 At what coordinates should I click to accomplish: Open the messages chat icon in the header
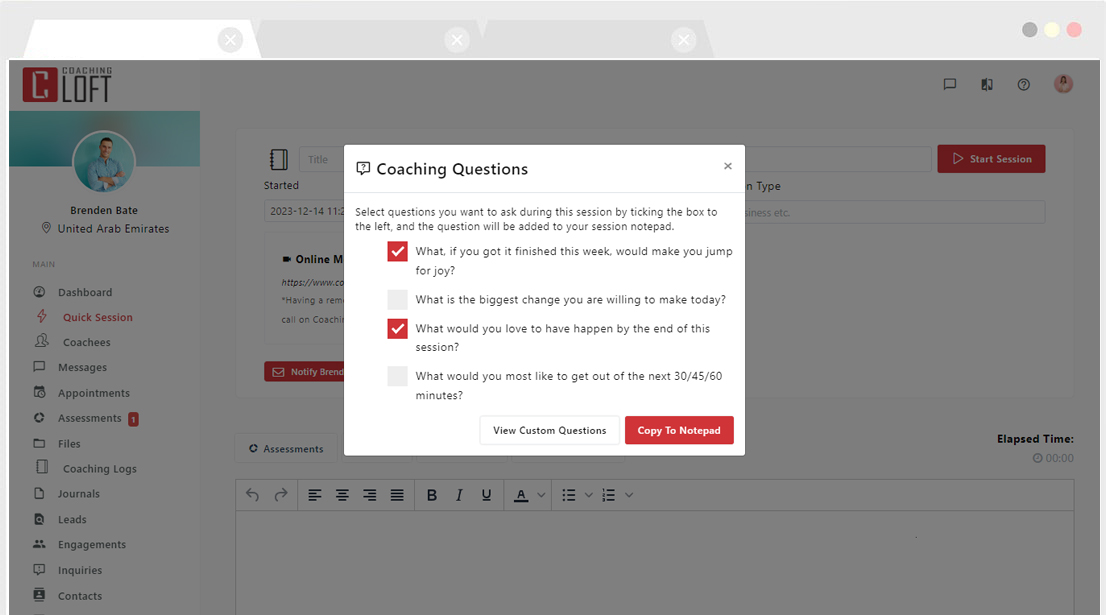point(949,84)
